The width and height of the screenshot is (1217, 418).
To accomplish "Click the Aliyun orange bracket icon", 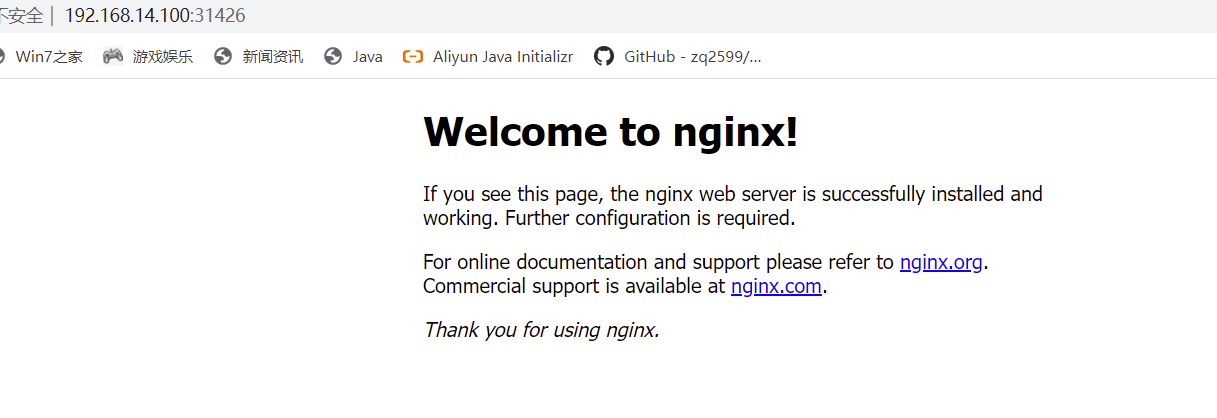I will [x=413, y=57].
